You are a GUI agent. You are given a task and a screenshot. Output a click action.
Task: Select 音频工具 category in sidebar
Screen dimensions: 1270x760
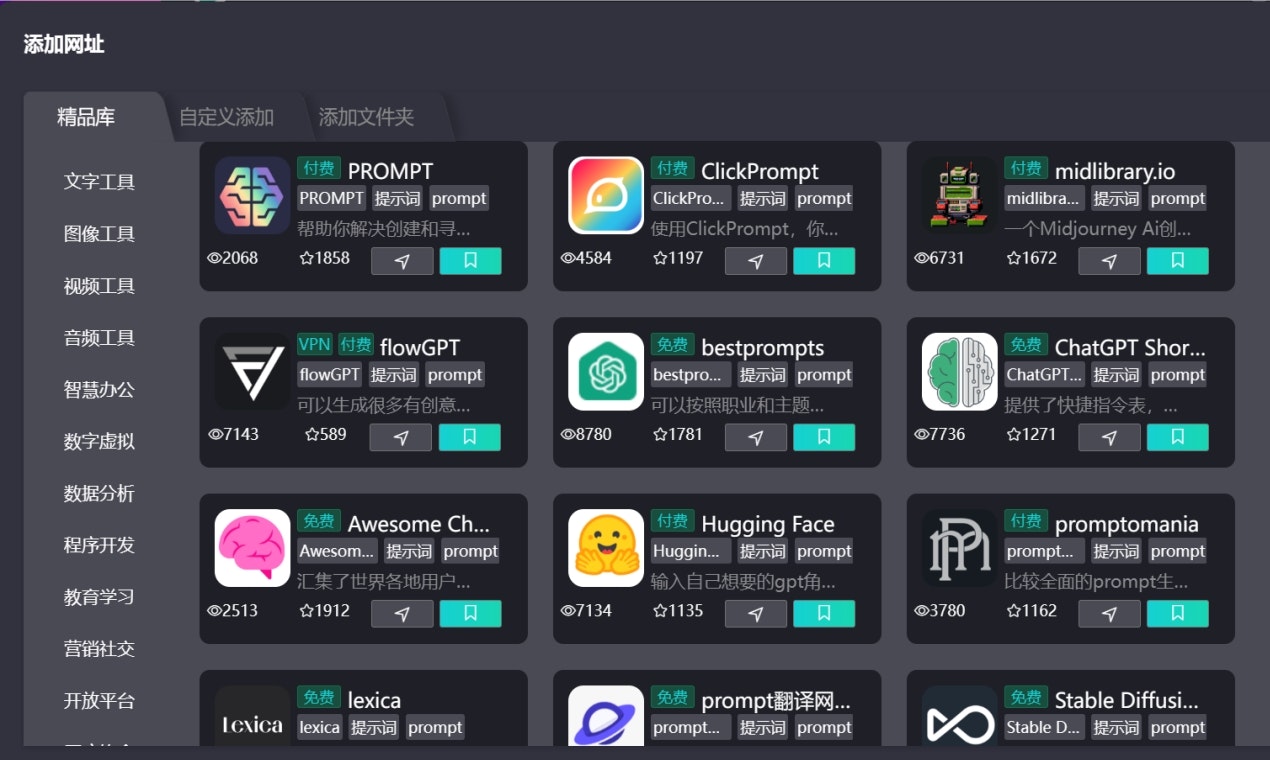pos(99,338)
